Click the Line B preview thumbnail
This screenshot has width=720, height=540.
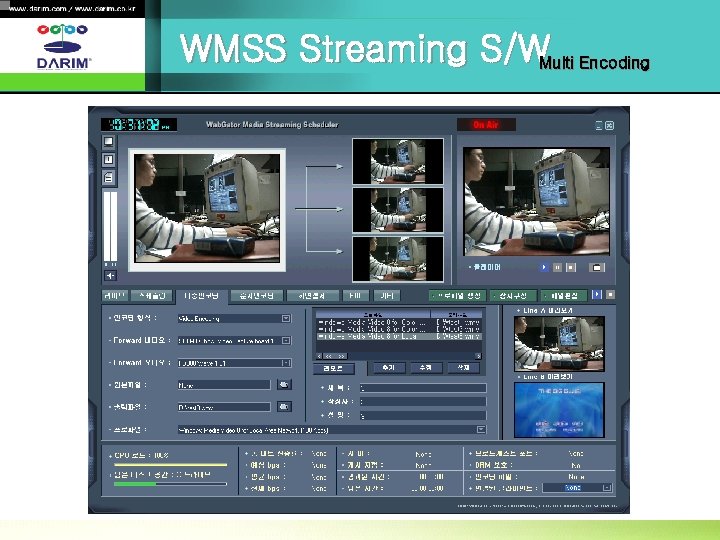point(559,410)
